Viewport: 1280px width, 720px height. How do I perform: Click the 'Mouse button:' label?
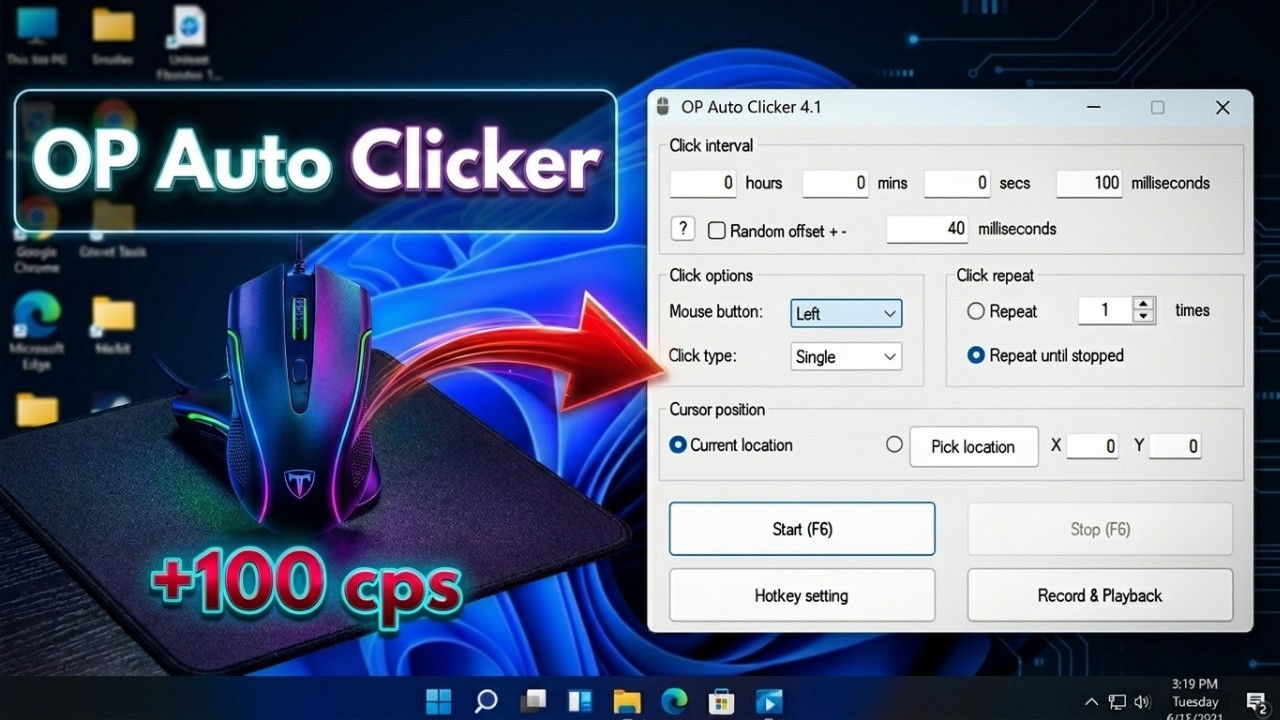[716, 311]
